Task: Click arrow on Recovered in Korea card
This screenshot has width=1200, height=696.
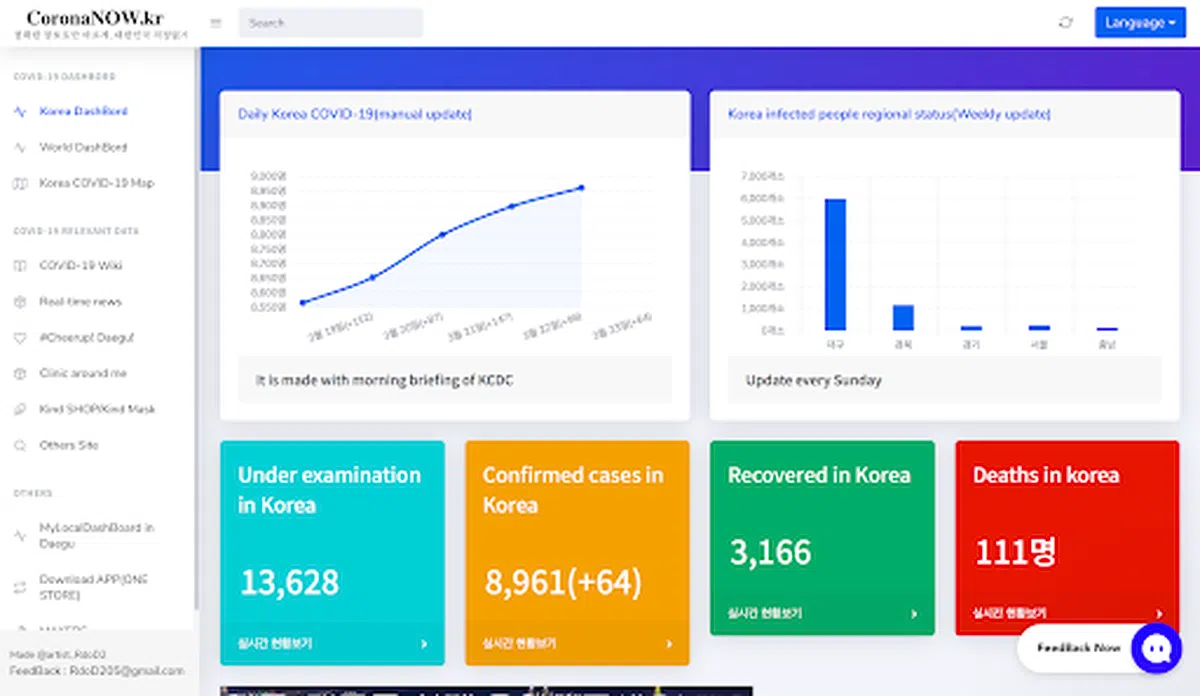Action: [914, 614]
